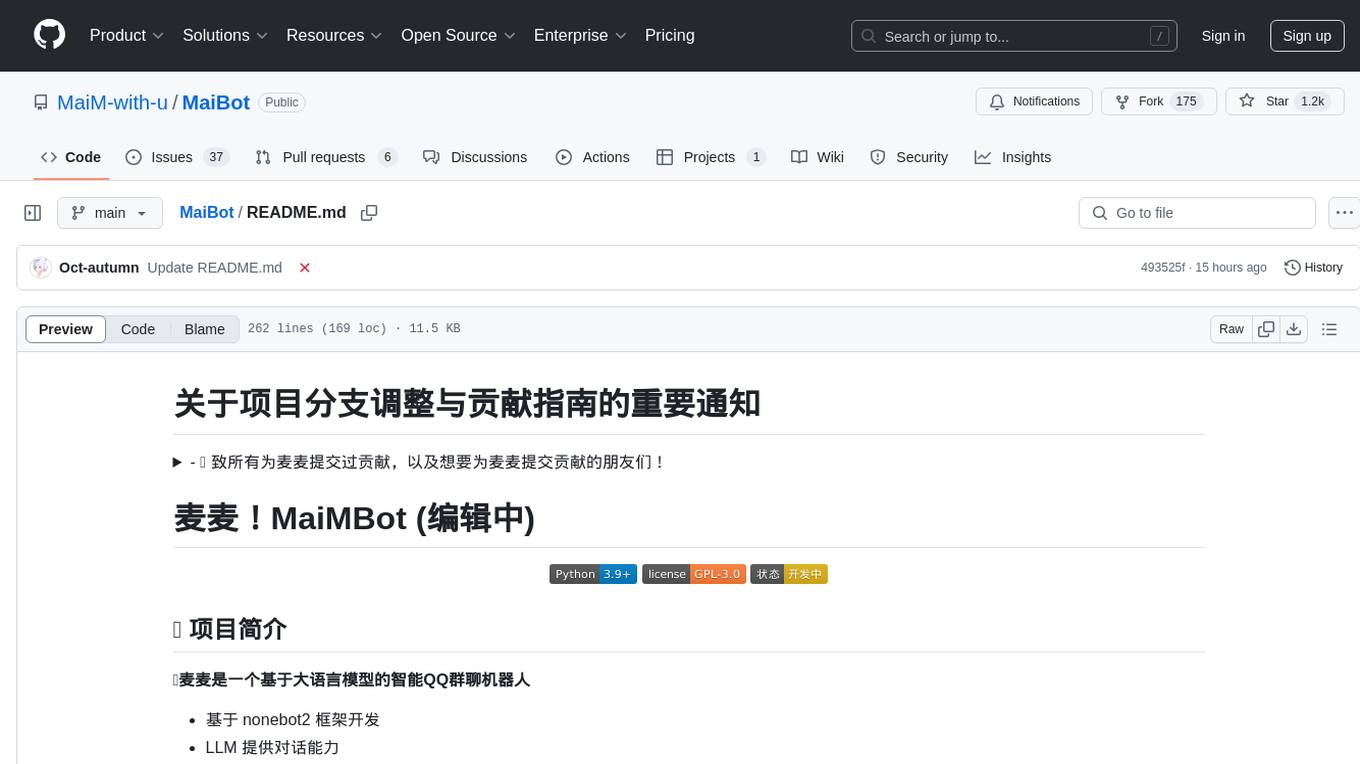Click MaiBot in the file breadcrumb

206,213
